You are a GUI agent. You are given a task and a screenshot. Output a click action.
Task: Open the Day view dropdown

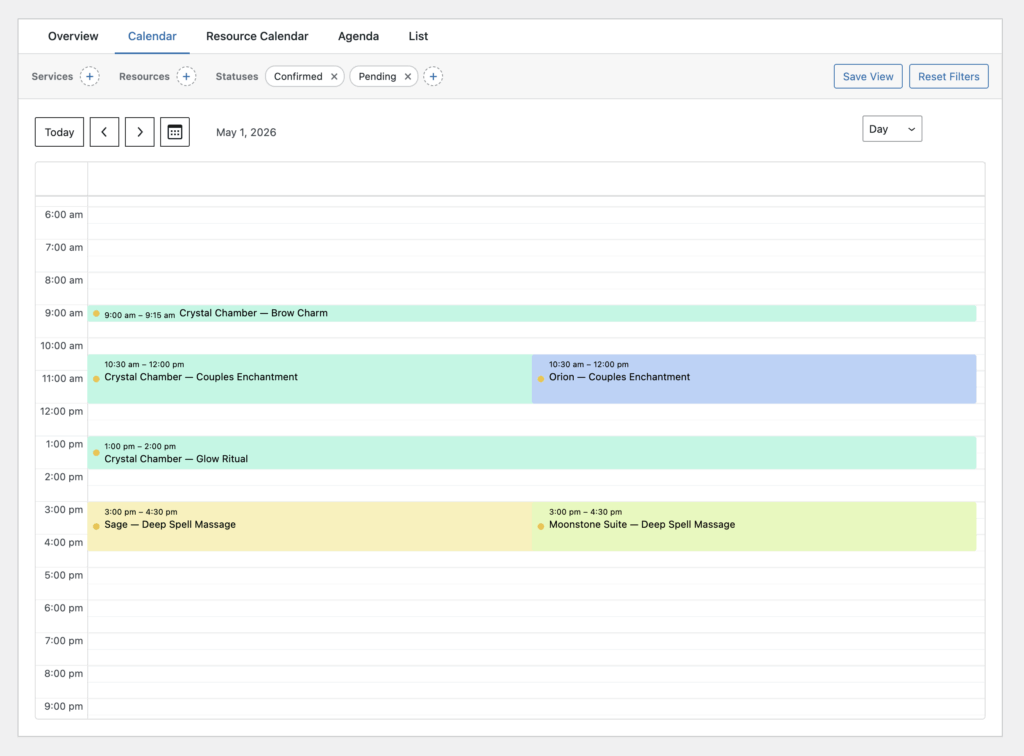891,128
